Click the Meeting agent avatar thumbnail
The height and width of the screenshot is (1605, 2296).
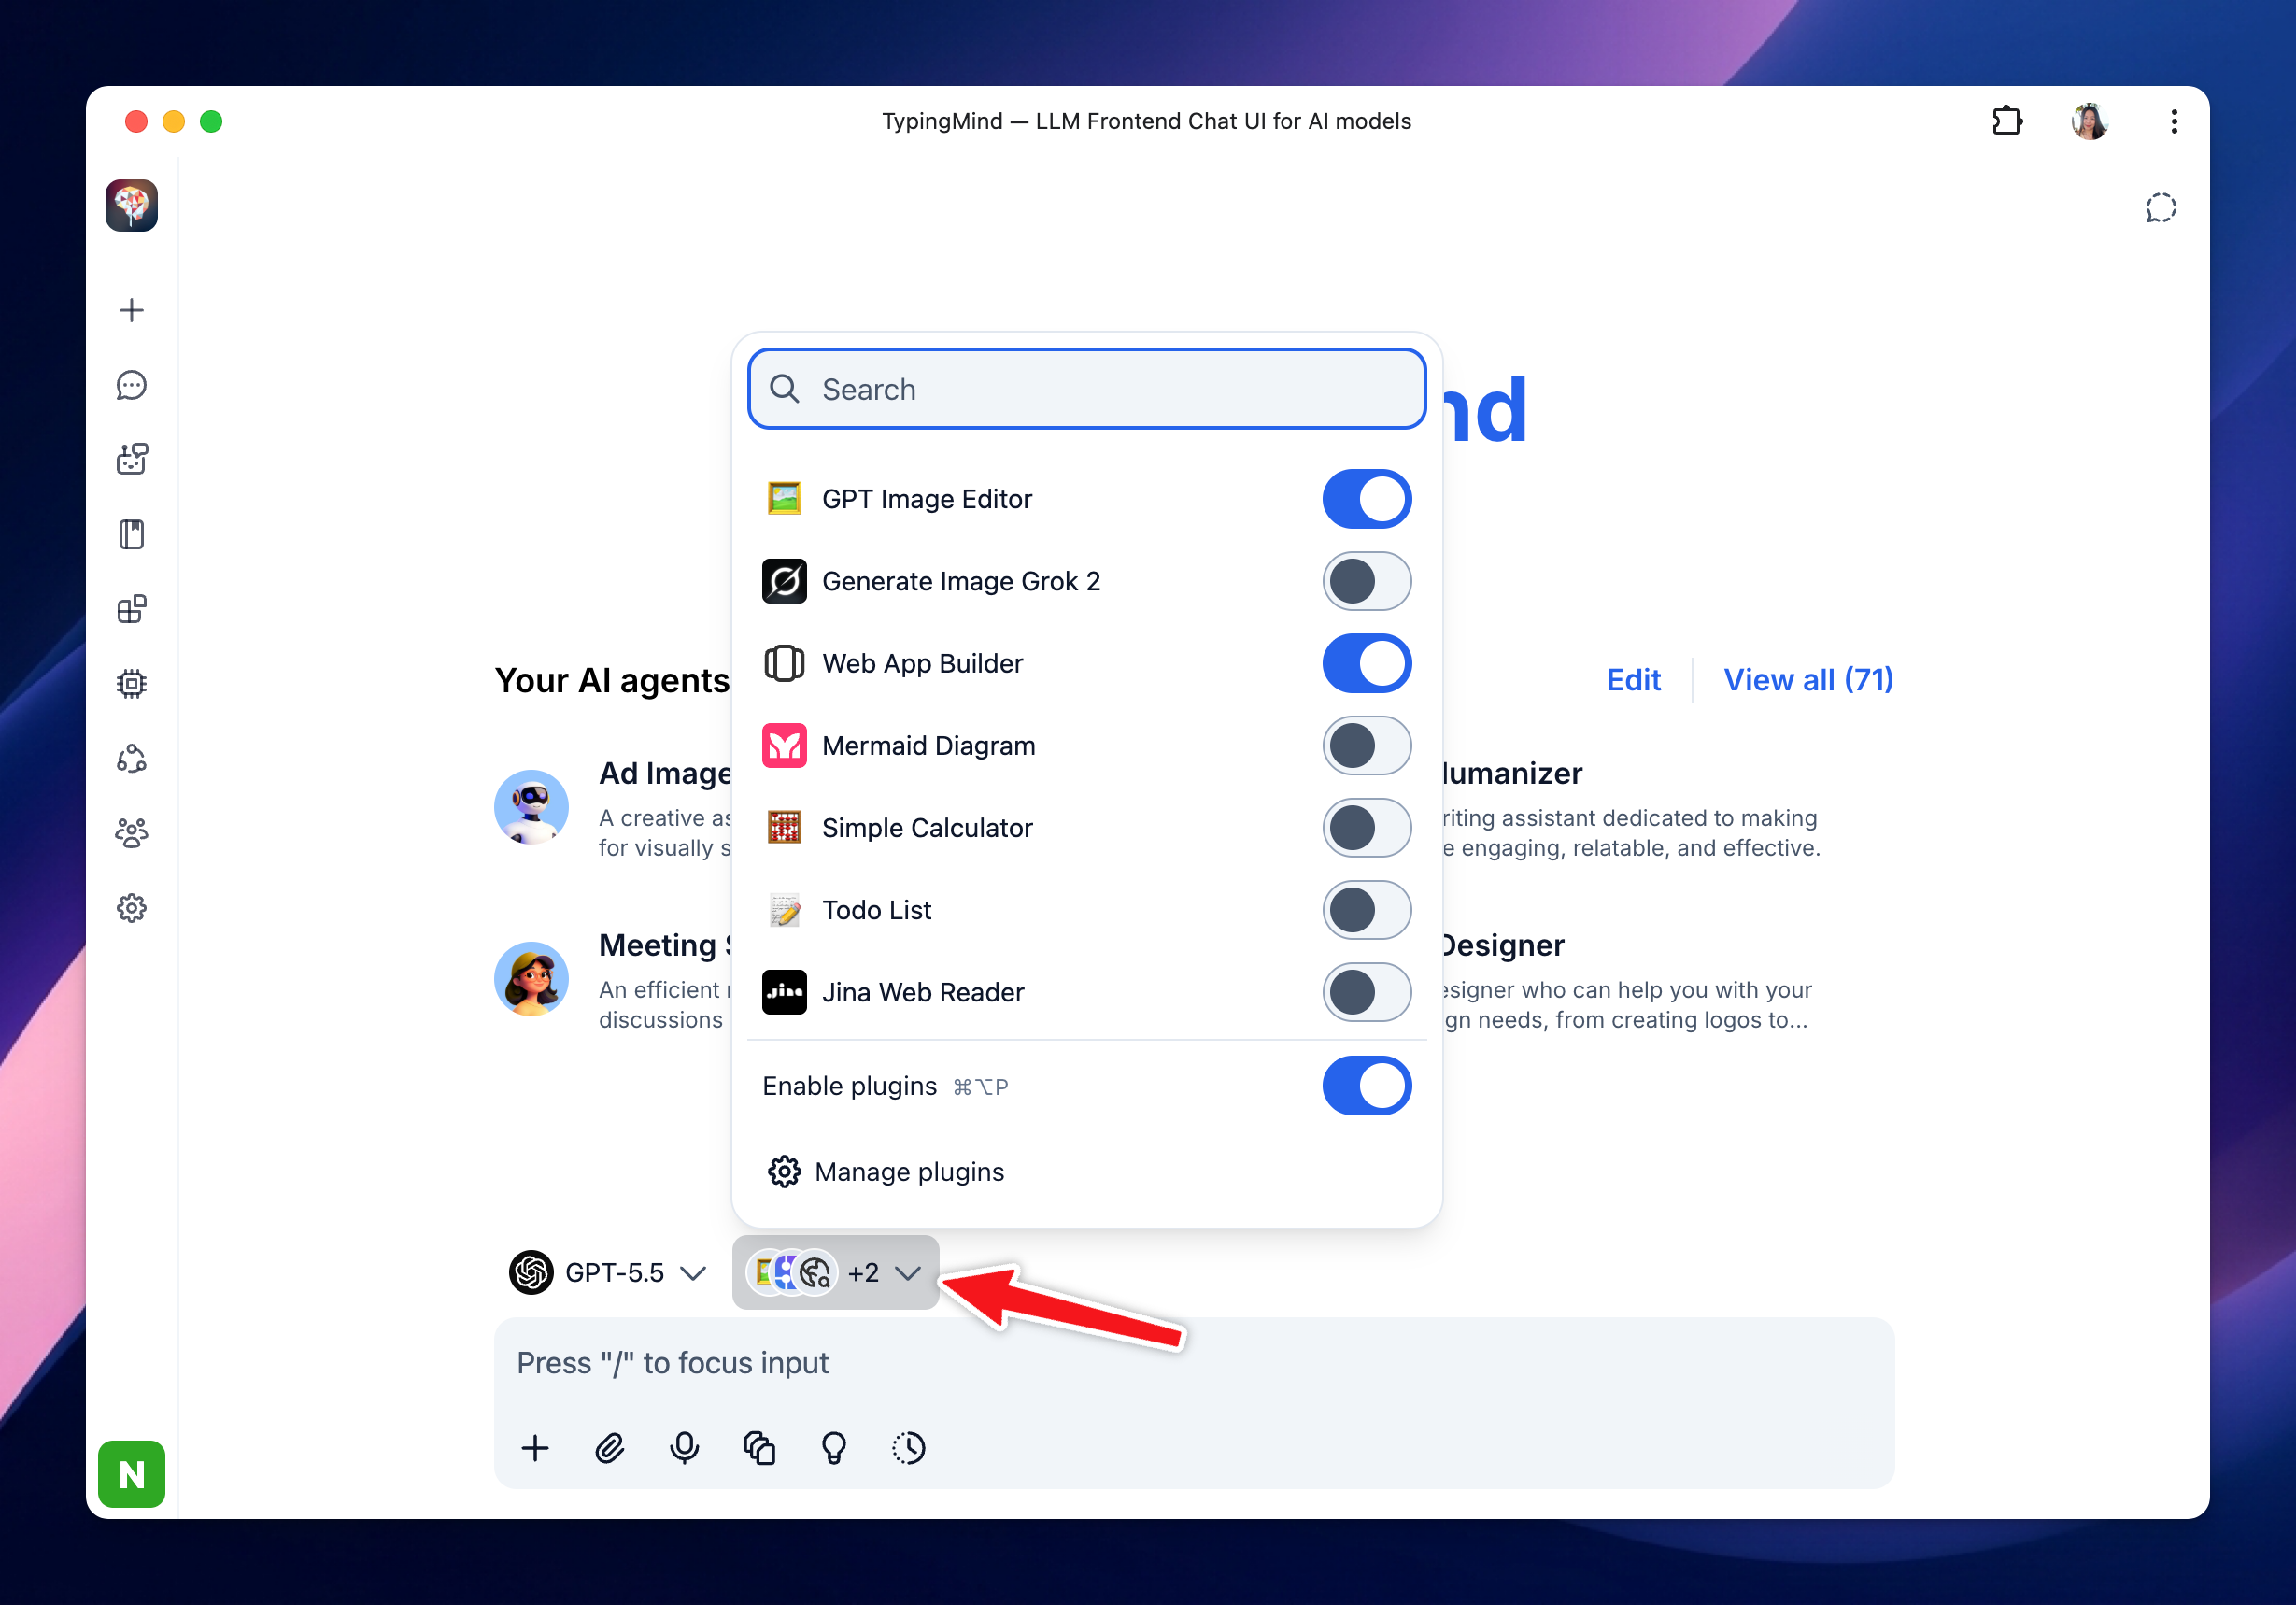pos(532,979)
